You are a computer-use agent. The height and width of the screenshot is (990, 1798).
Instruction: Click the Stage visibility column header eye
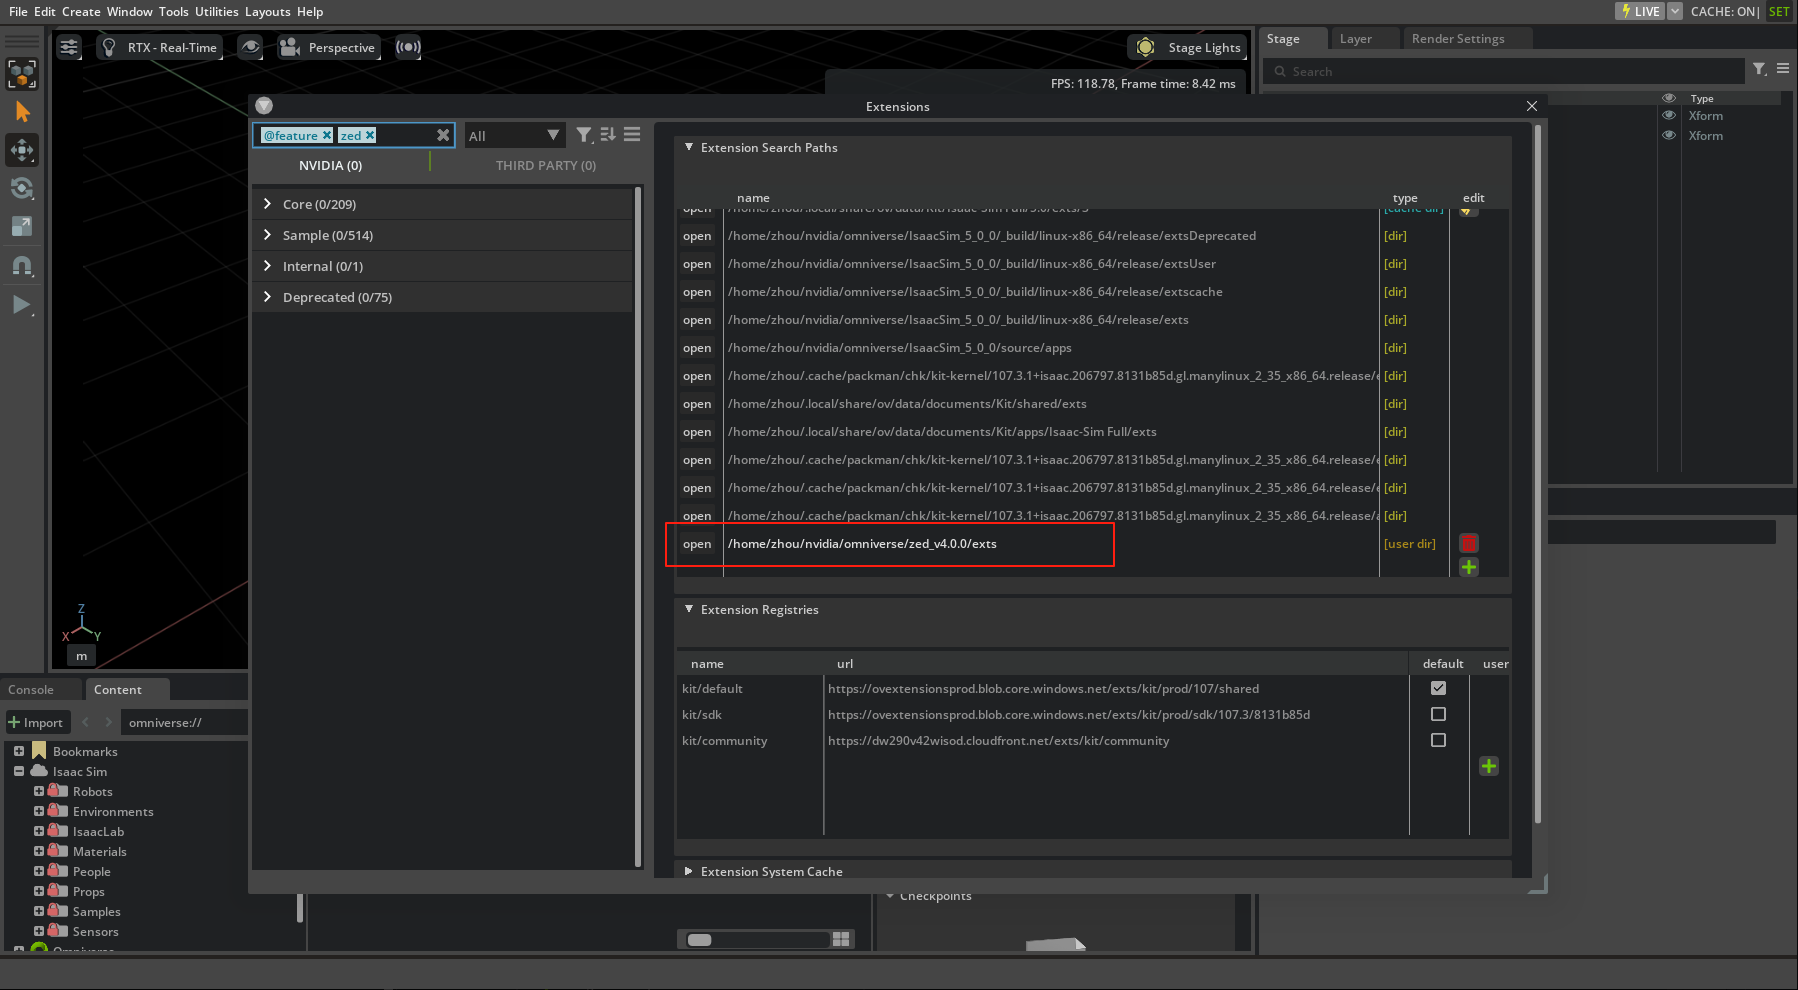point(1669,98)
